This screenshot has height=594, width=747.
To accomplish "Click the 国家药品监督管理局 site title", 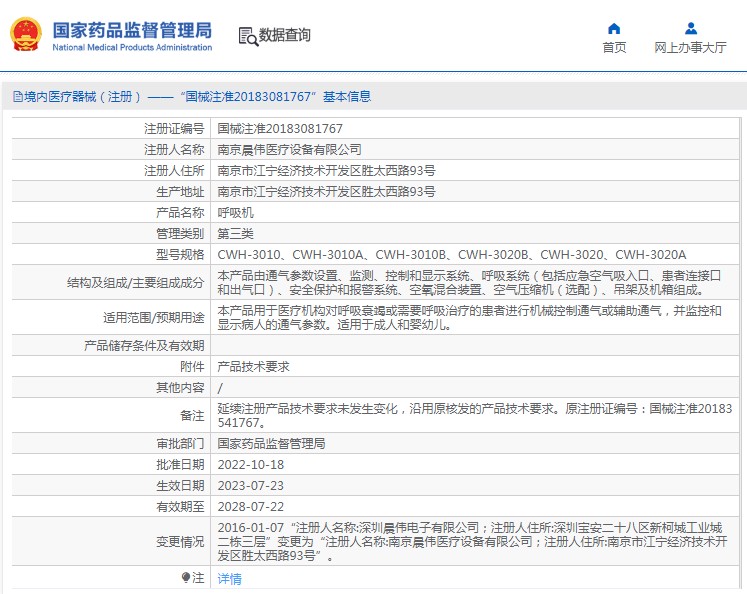I will [x=131, y=28].
